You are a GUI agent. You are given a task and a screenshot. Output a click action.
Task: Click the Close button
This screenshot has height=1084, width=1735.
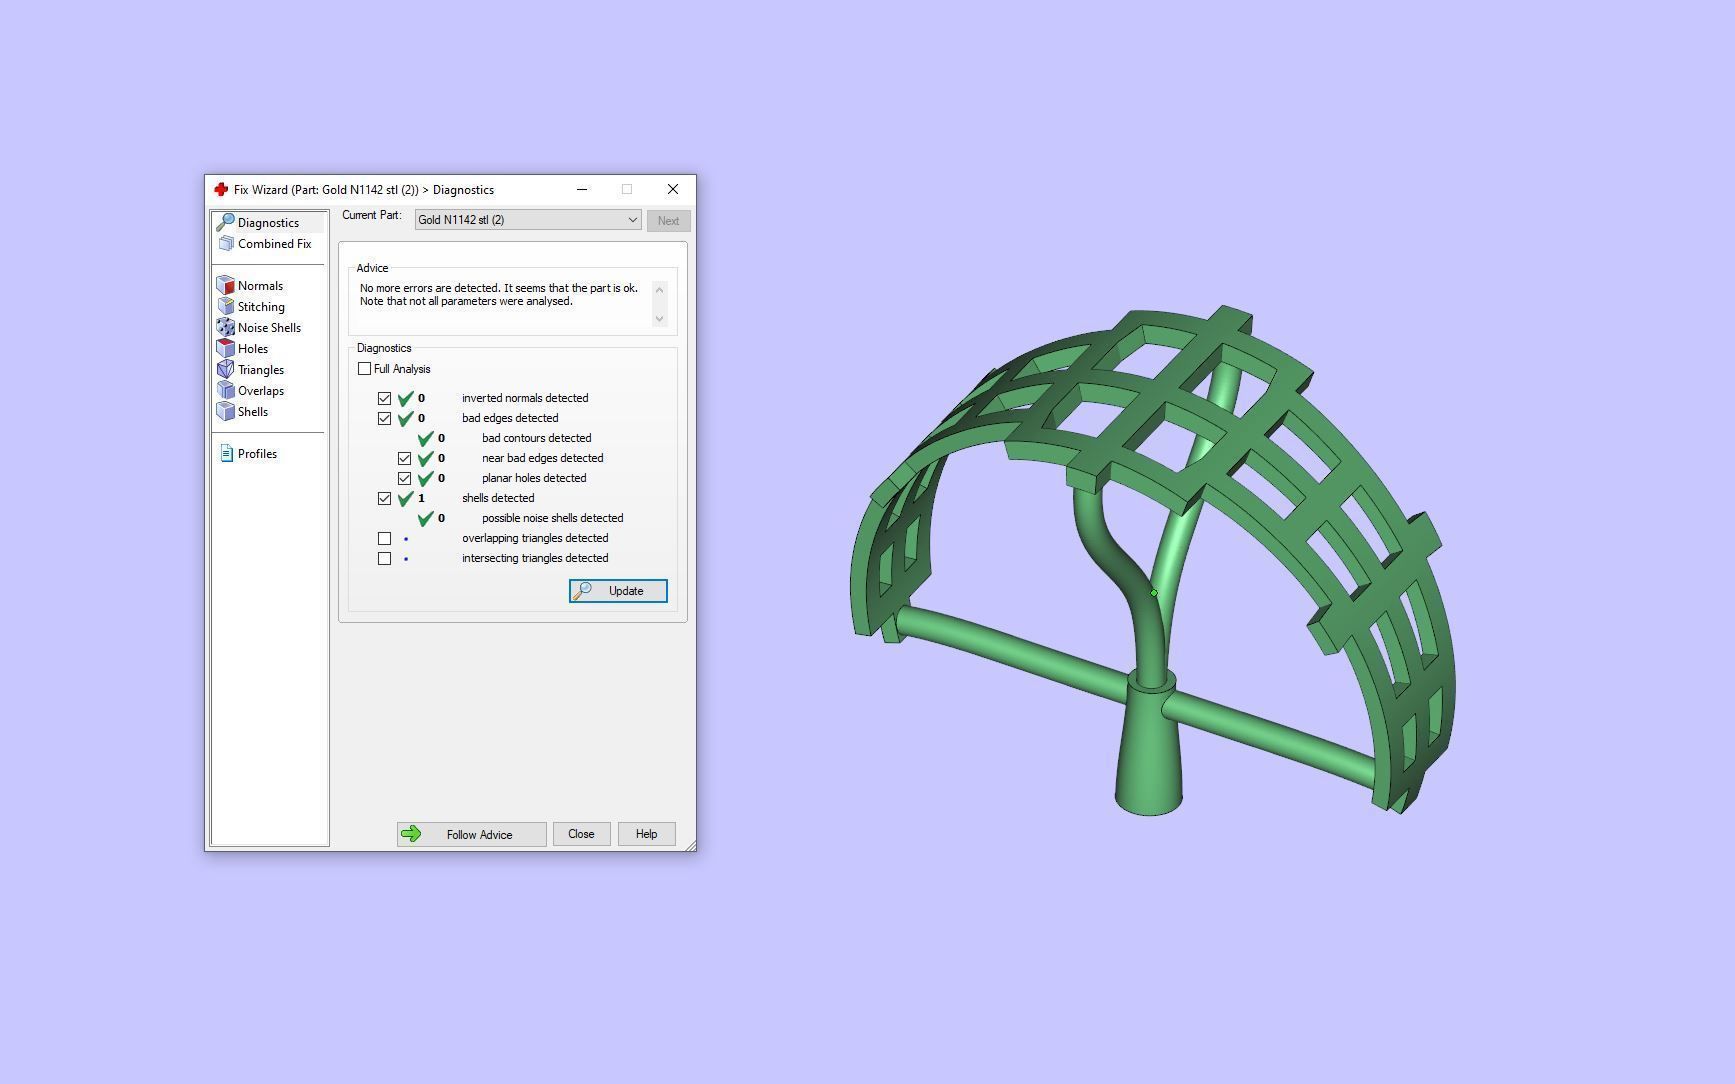coord(581,834)
